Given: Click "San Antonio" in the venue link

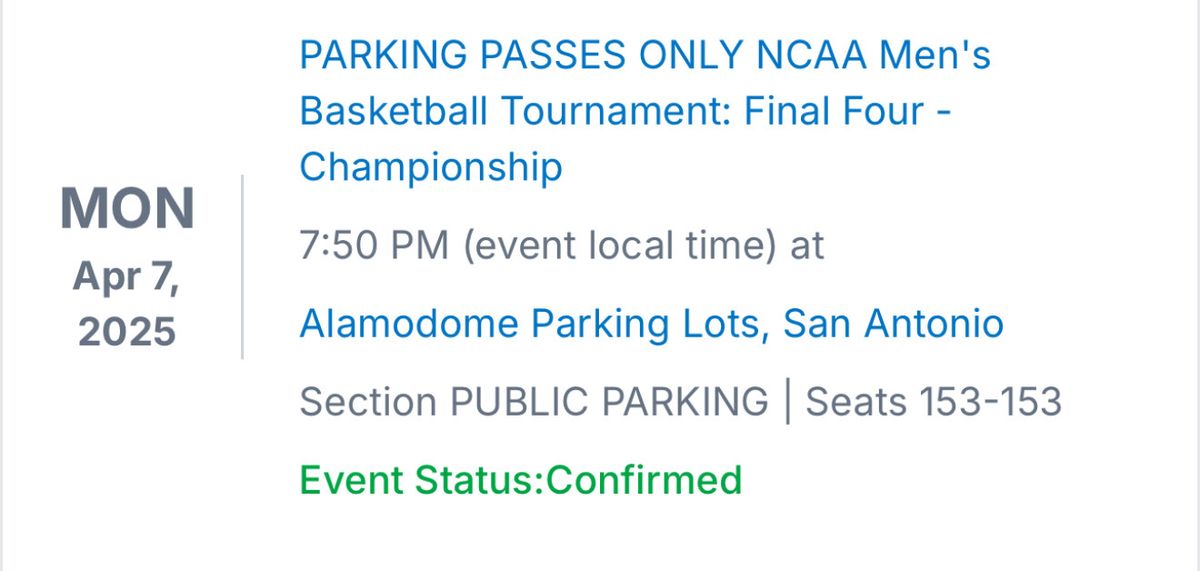Looking at the screenshot, I should point(893,323).
